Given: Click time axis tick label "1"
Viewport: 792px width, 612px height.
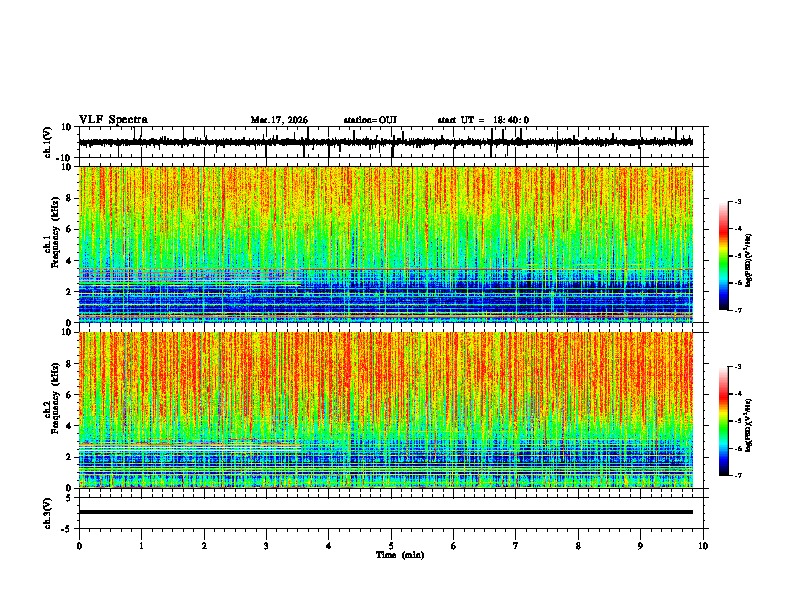Looking at the screenshot, I should coord(141,546).
